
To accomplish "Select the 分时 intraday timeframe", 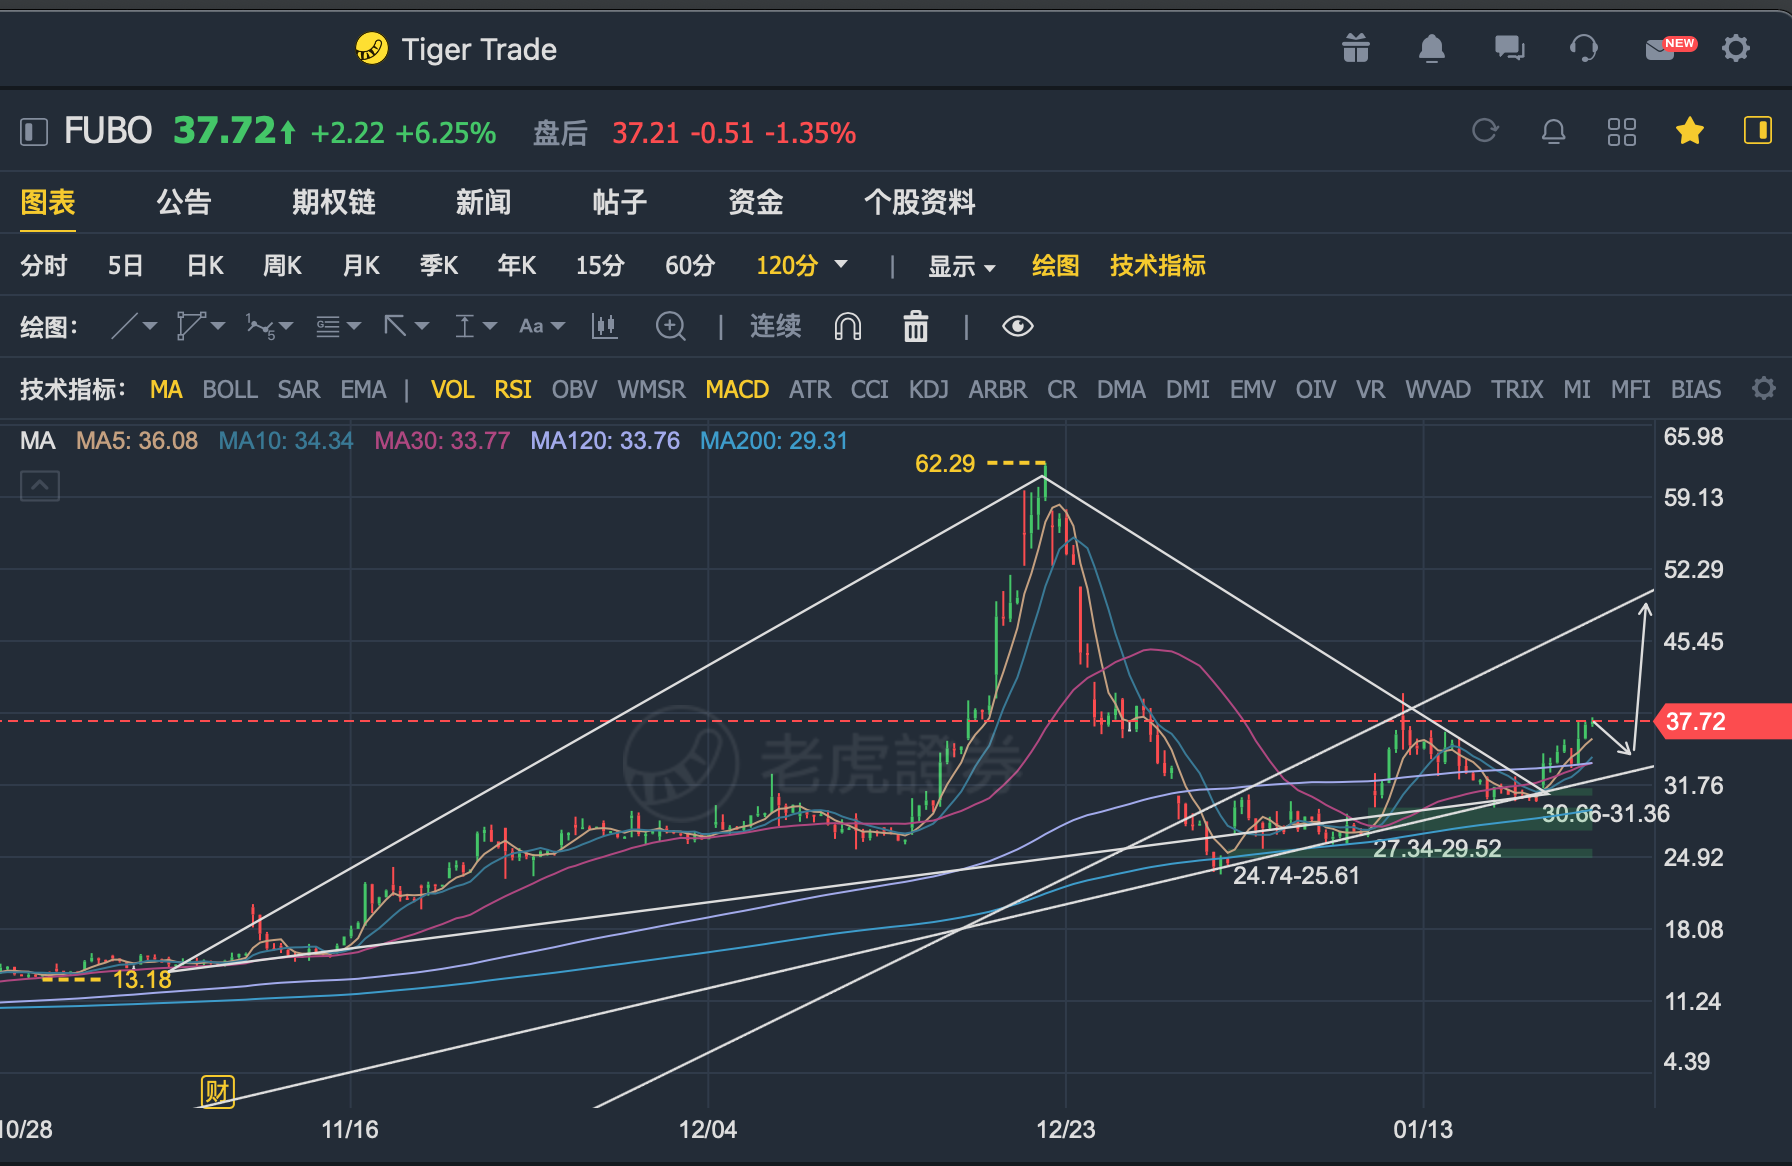I will [x=44, y=266].
